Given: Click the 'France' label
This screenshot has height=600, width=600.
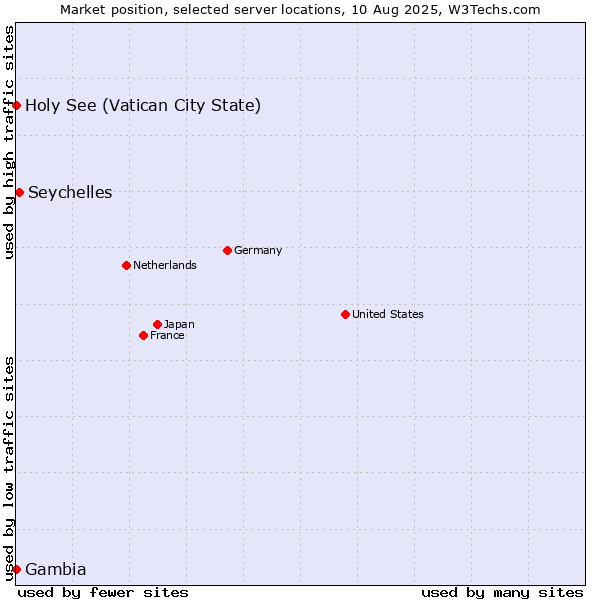Looking at the screenshot, I should 167,336.
